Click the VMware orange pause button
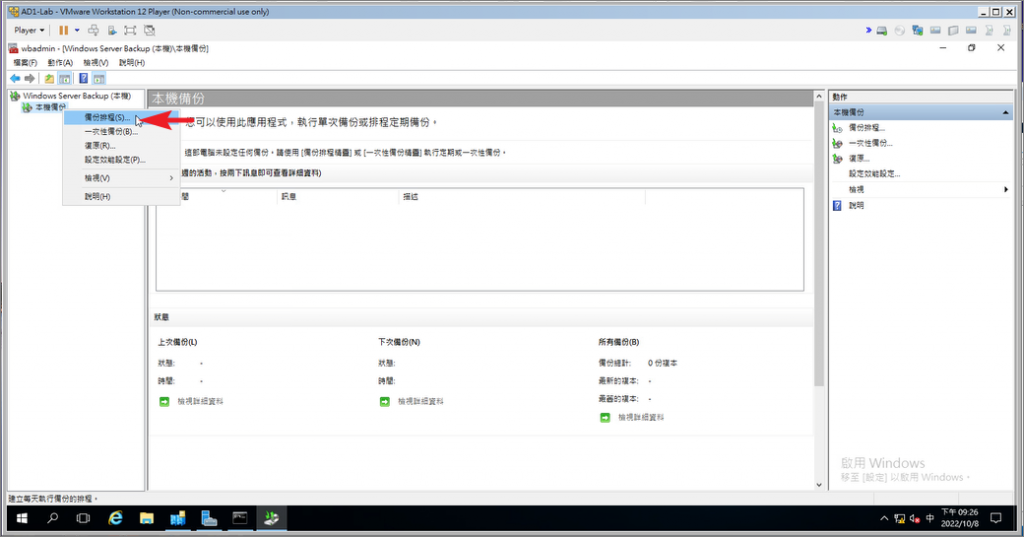 (63, 30)
